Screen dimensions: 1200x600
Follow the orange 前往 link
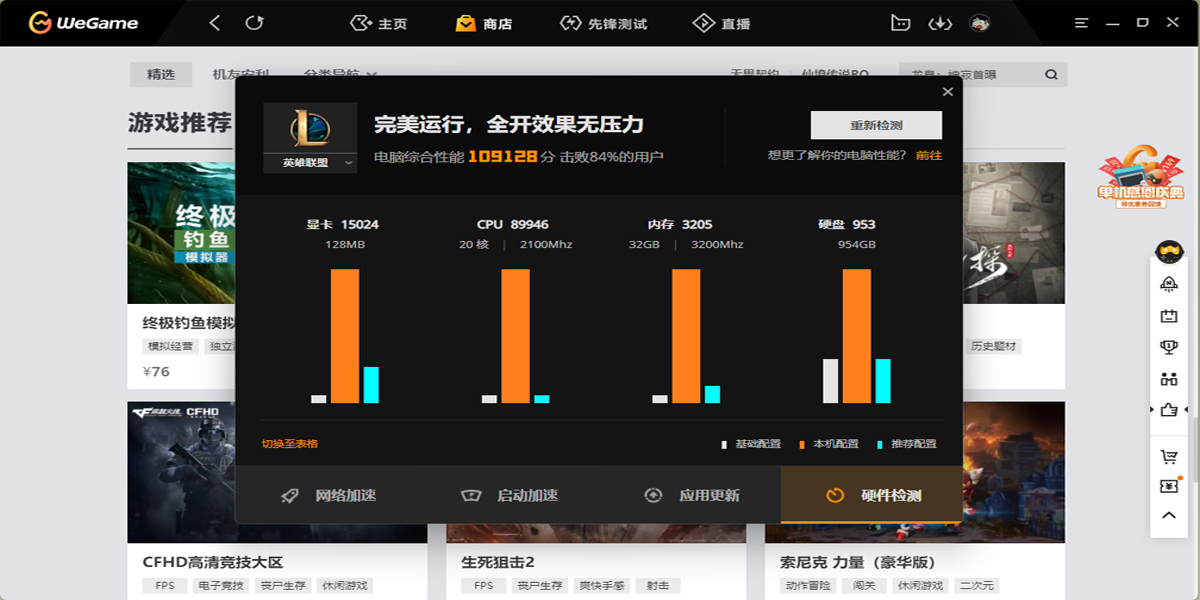[x=928, y=155]
